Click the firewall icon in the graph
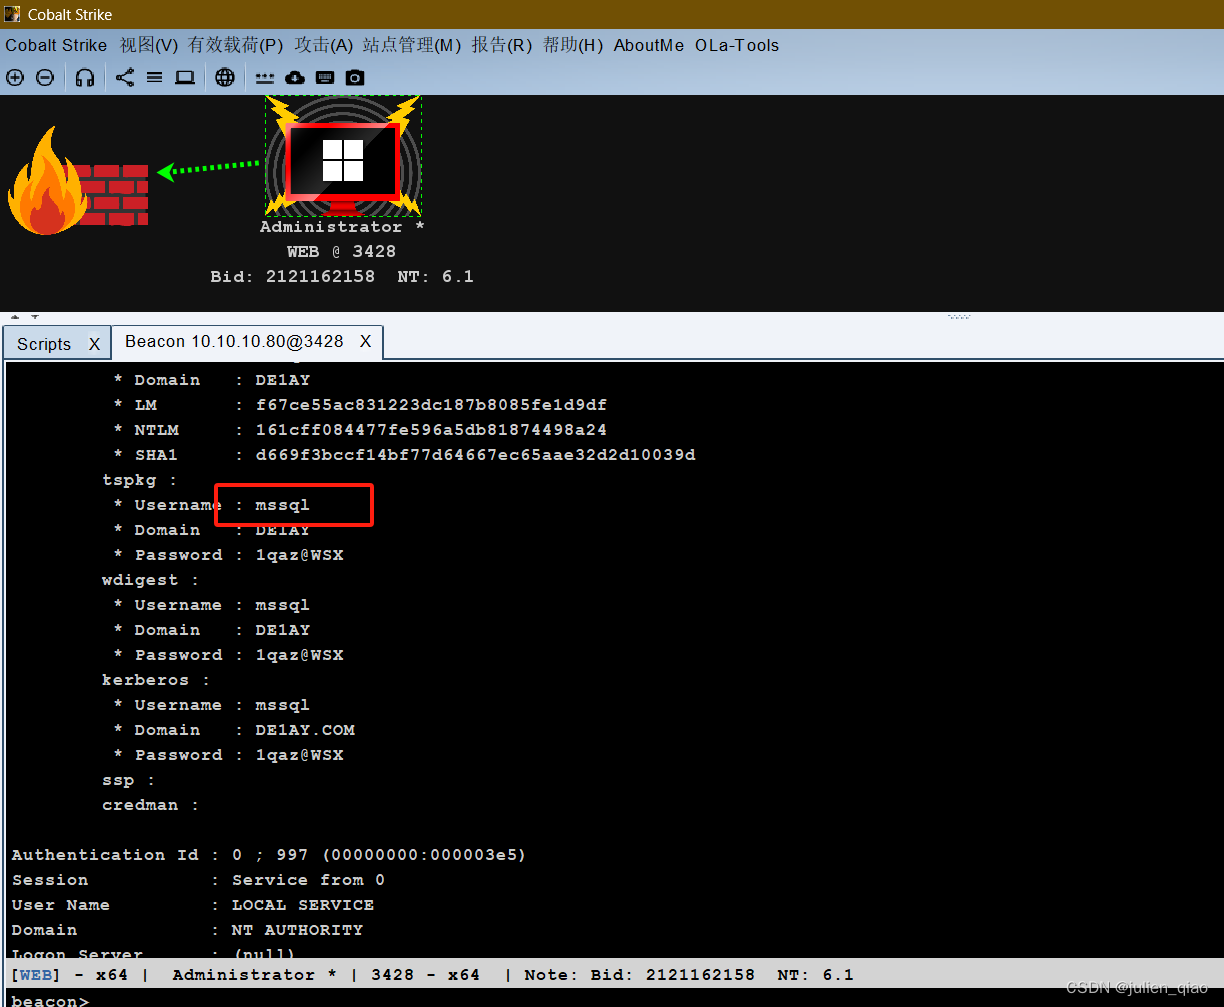This screenshot has height=1007, width=1224. [x=78, y=182]
